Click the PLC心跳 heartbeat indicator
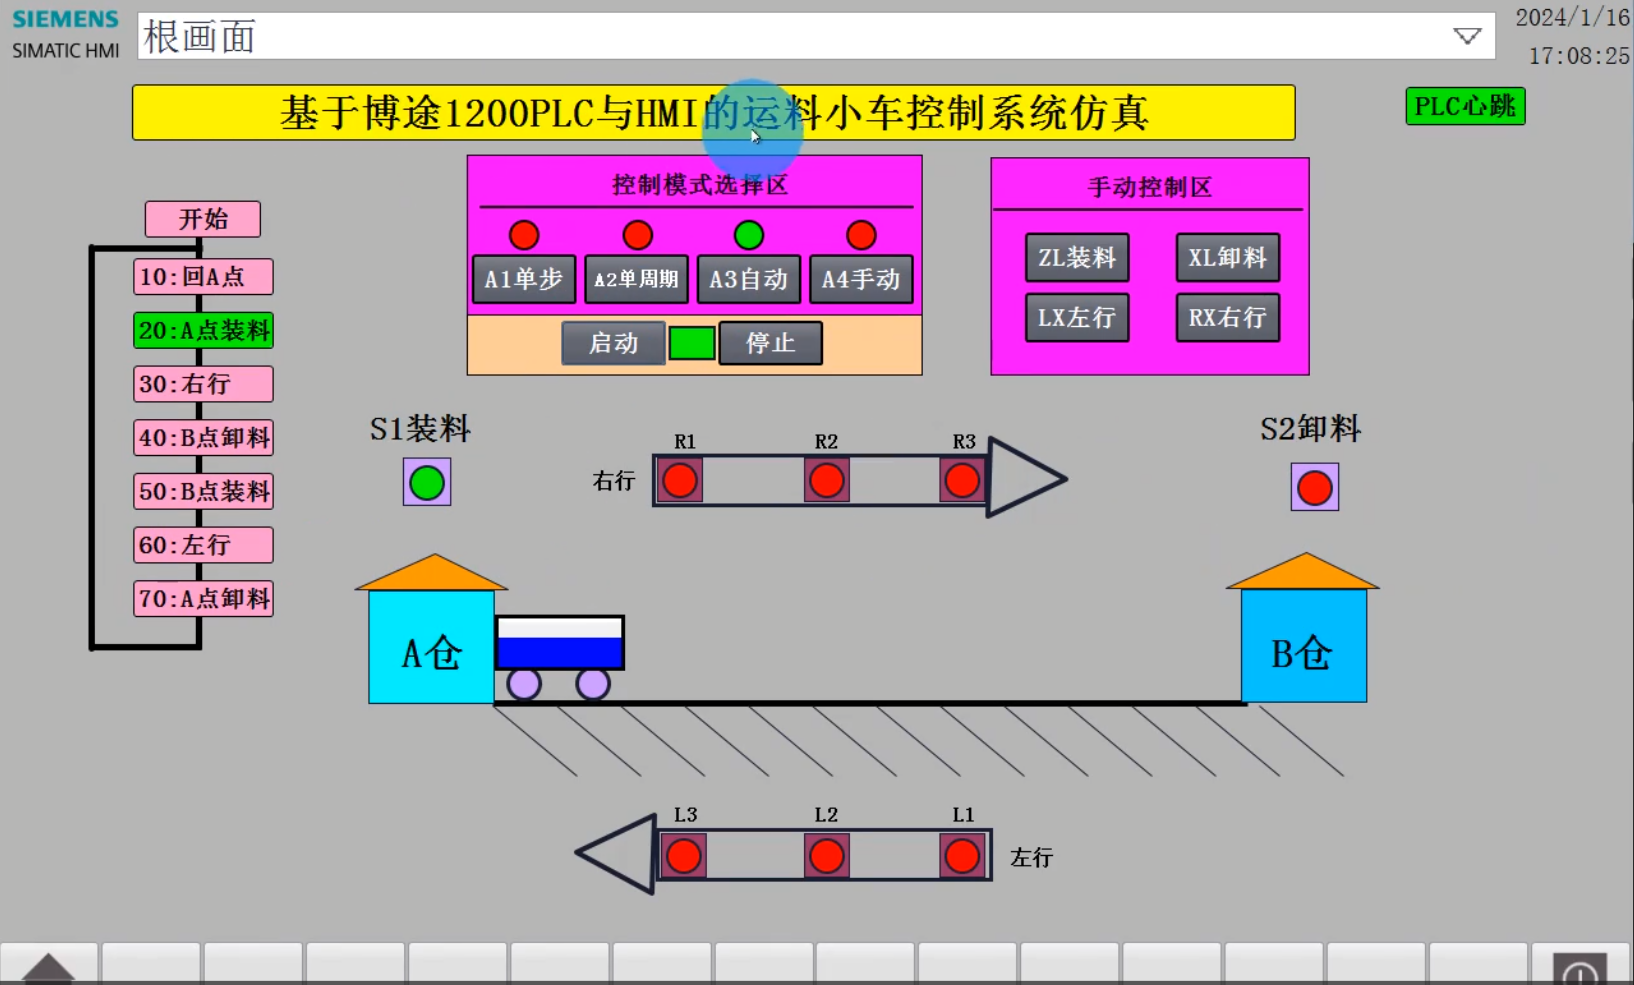1634x985 pixels. pos(1464,106)
